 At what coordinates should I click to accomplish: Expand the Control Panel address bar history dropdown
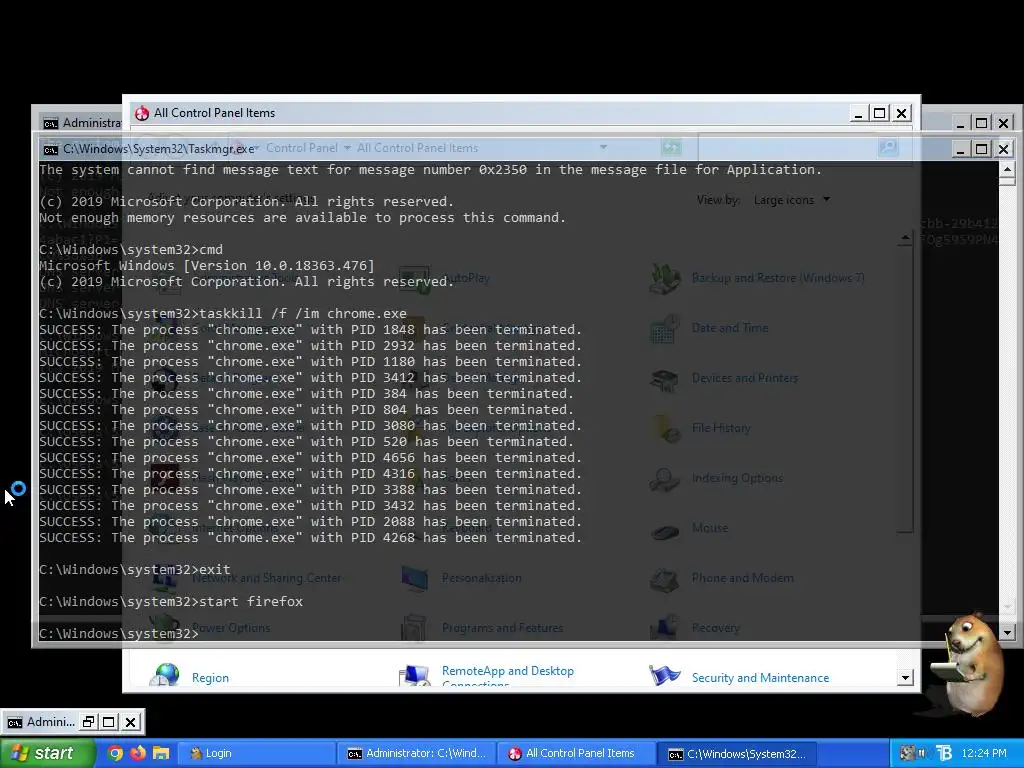pos(603,148)
